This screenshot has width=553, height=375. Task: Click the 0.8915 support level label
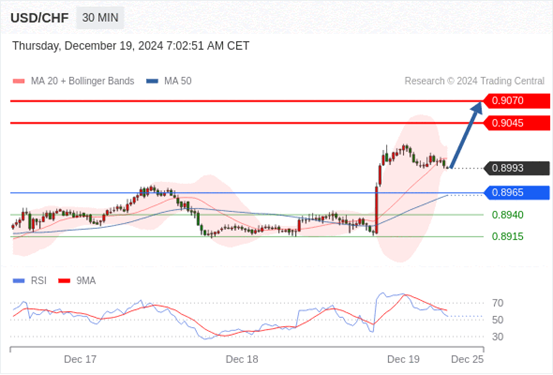click(508, 237)
